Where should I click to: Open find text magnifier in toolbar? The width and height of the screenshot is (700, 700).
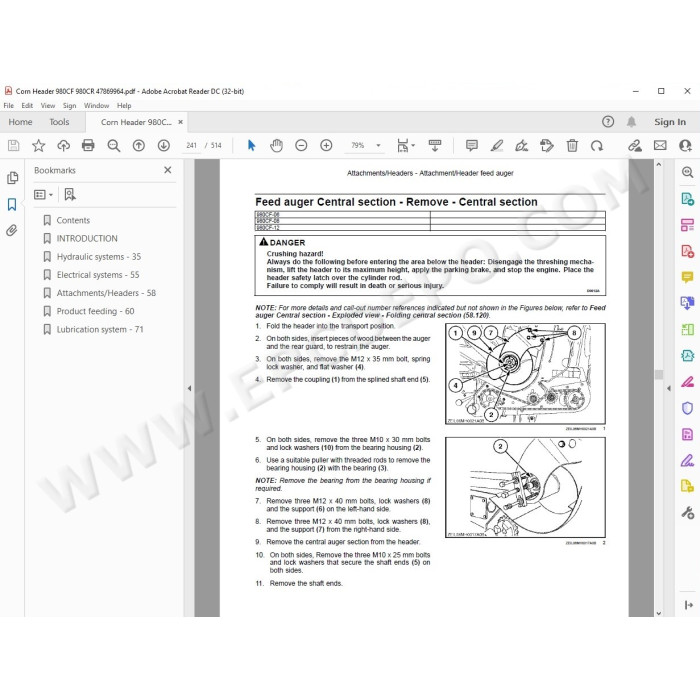click(113, 146)
